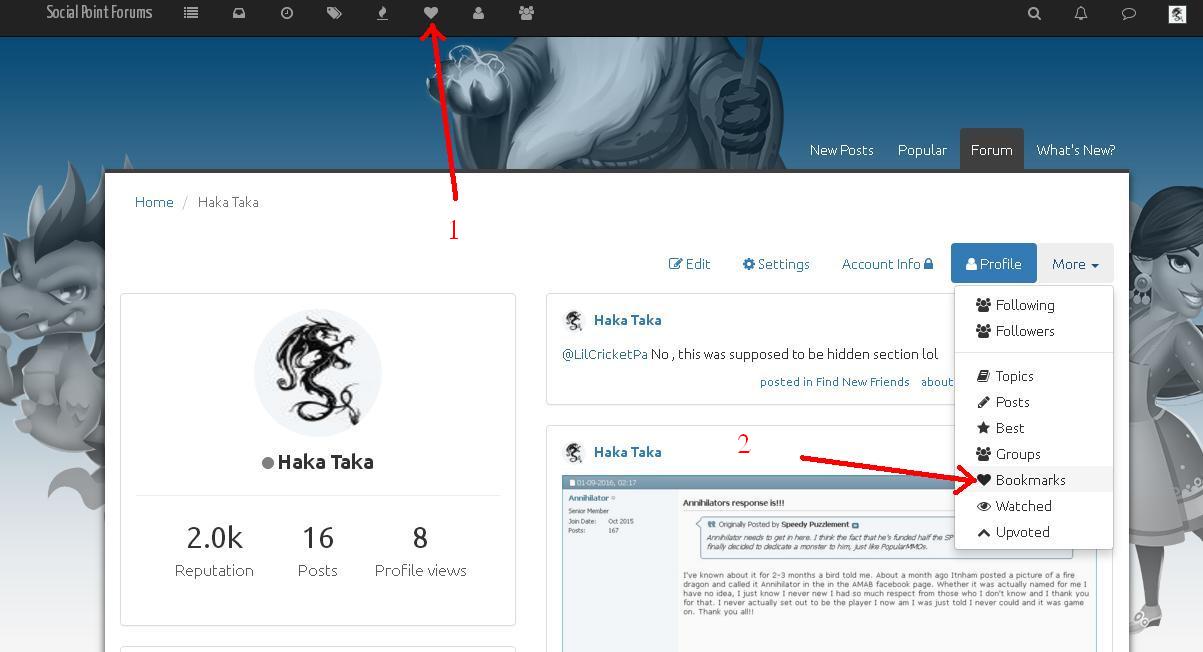1203x652 pixels.
Task: Open the tags icon in navbar
Action: [x=334, y=13]
